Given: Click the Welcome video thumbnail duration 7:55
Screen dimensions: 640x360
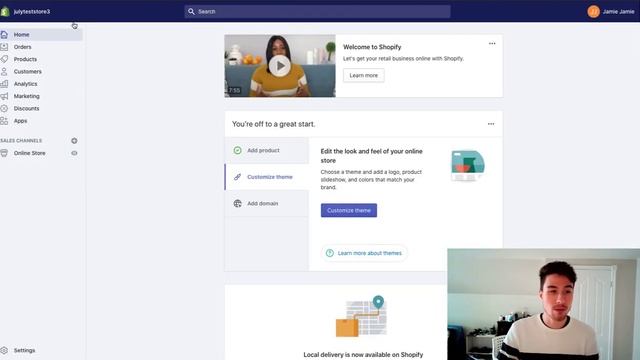Looking at the screenshot, I should pyautogui.click(x=234, y=90).
